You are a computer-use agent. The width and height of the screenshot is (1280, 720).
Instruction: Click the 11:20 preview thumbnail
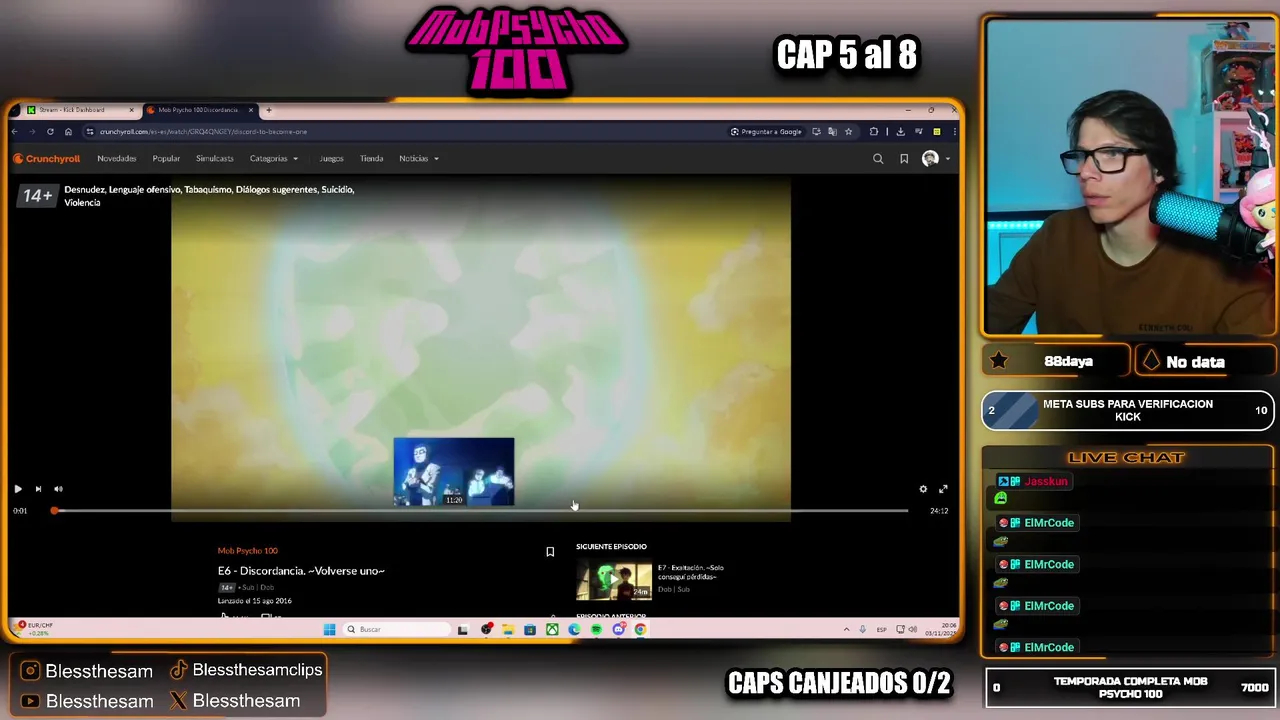(x=454, y=471)
